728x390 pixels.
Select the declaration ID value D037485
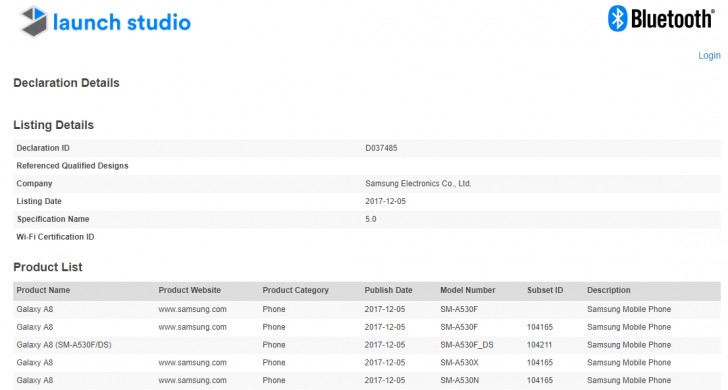tap(381, 148)
